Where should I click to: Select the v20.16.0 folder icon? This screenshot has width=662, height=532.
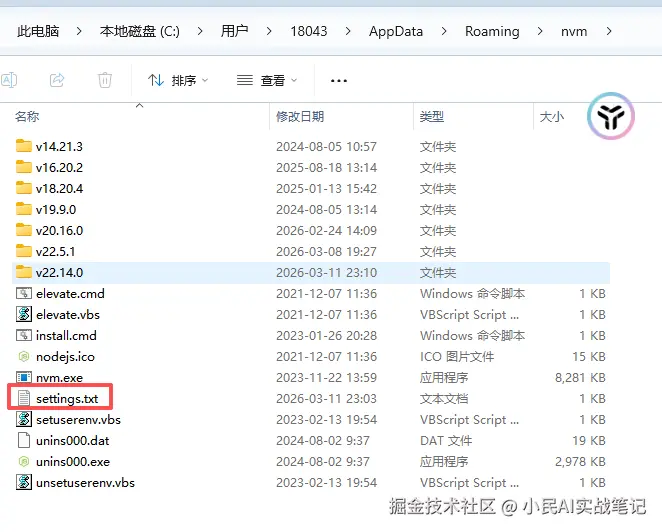24,230
